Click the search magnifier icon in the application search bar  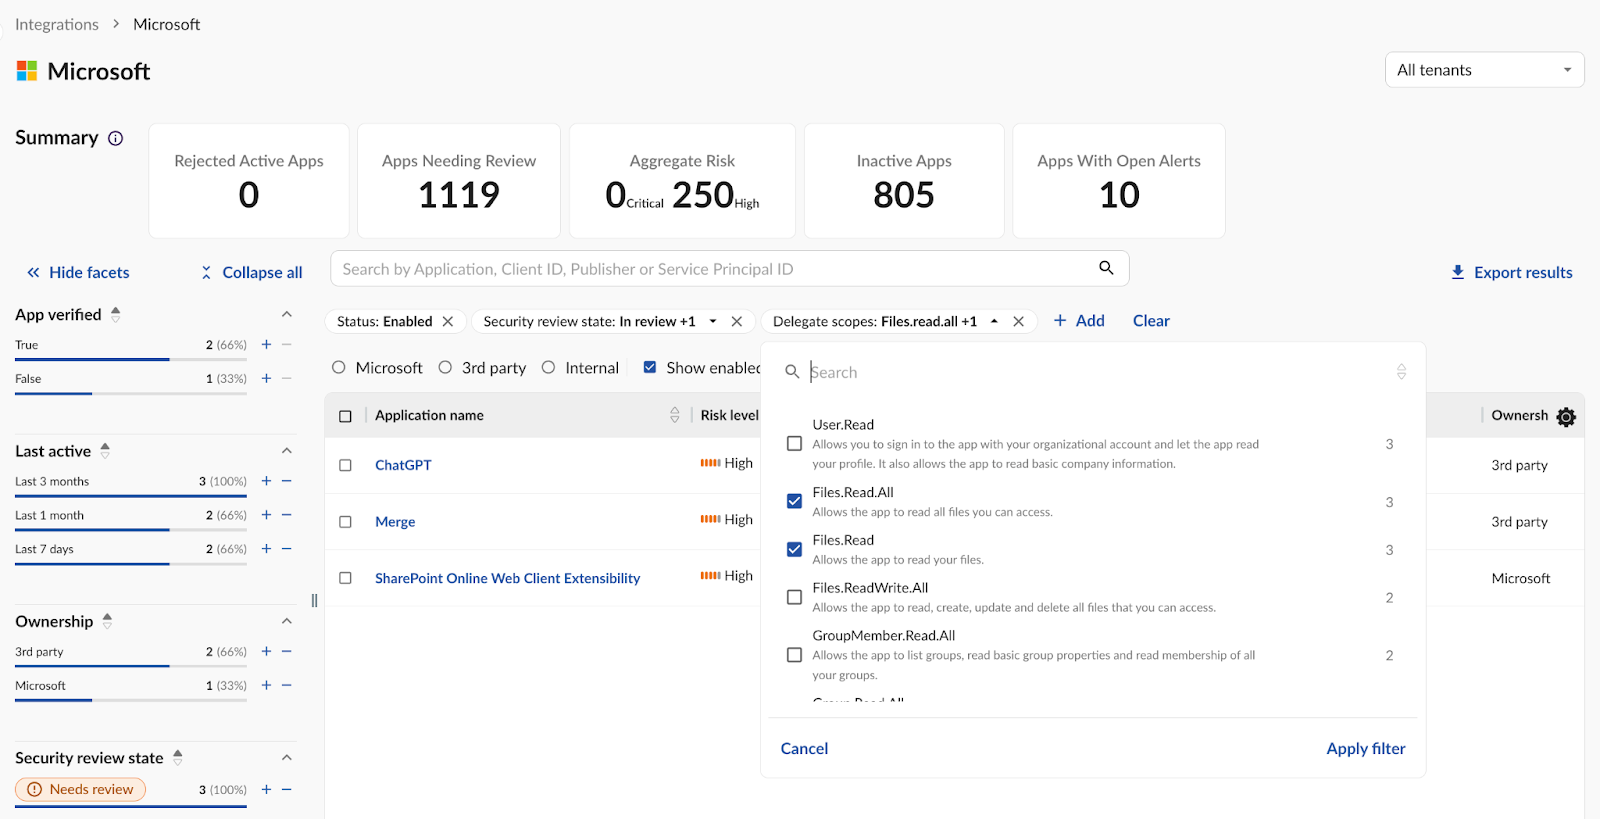(1106, 268)
